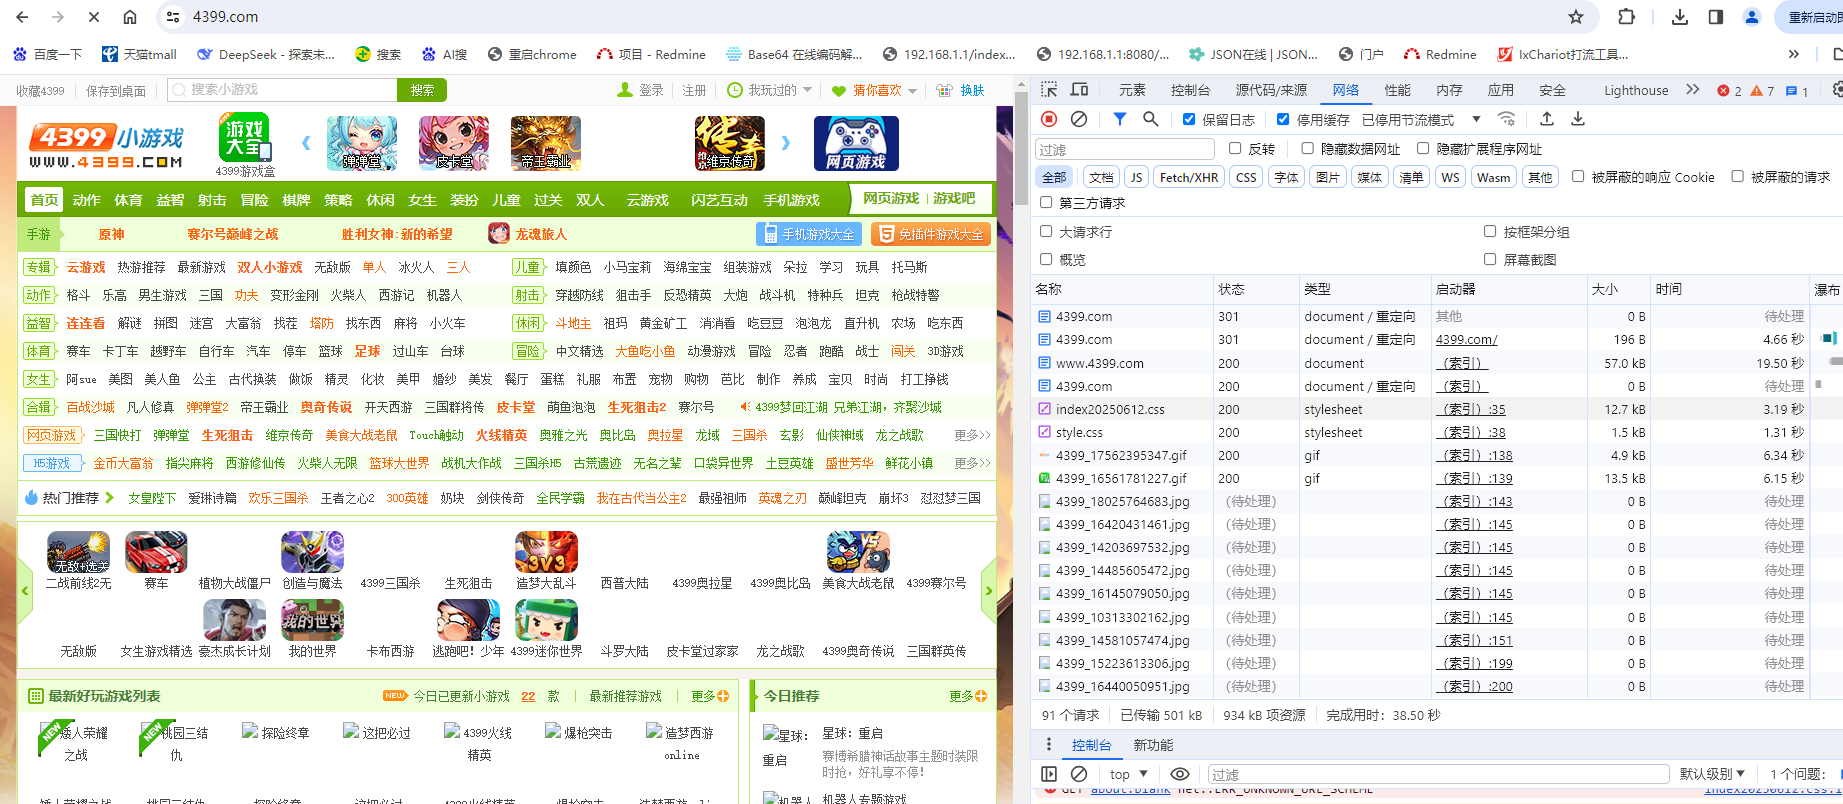Click the red error count badge
Viewport: 1843px width, 804px height.
1729,91
